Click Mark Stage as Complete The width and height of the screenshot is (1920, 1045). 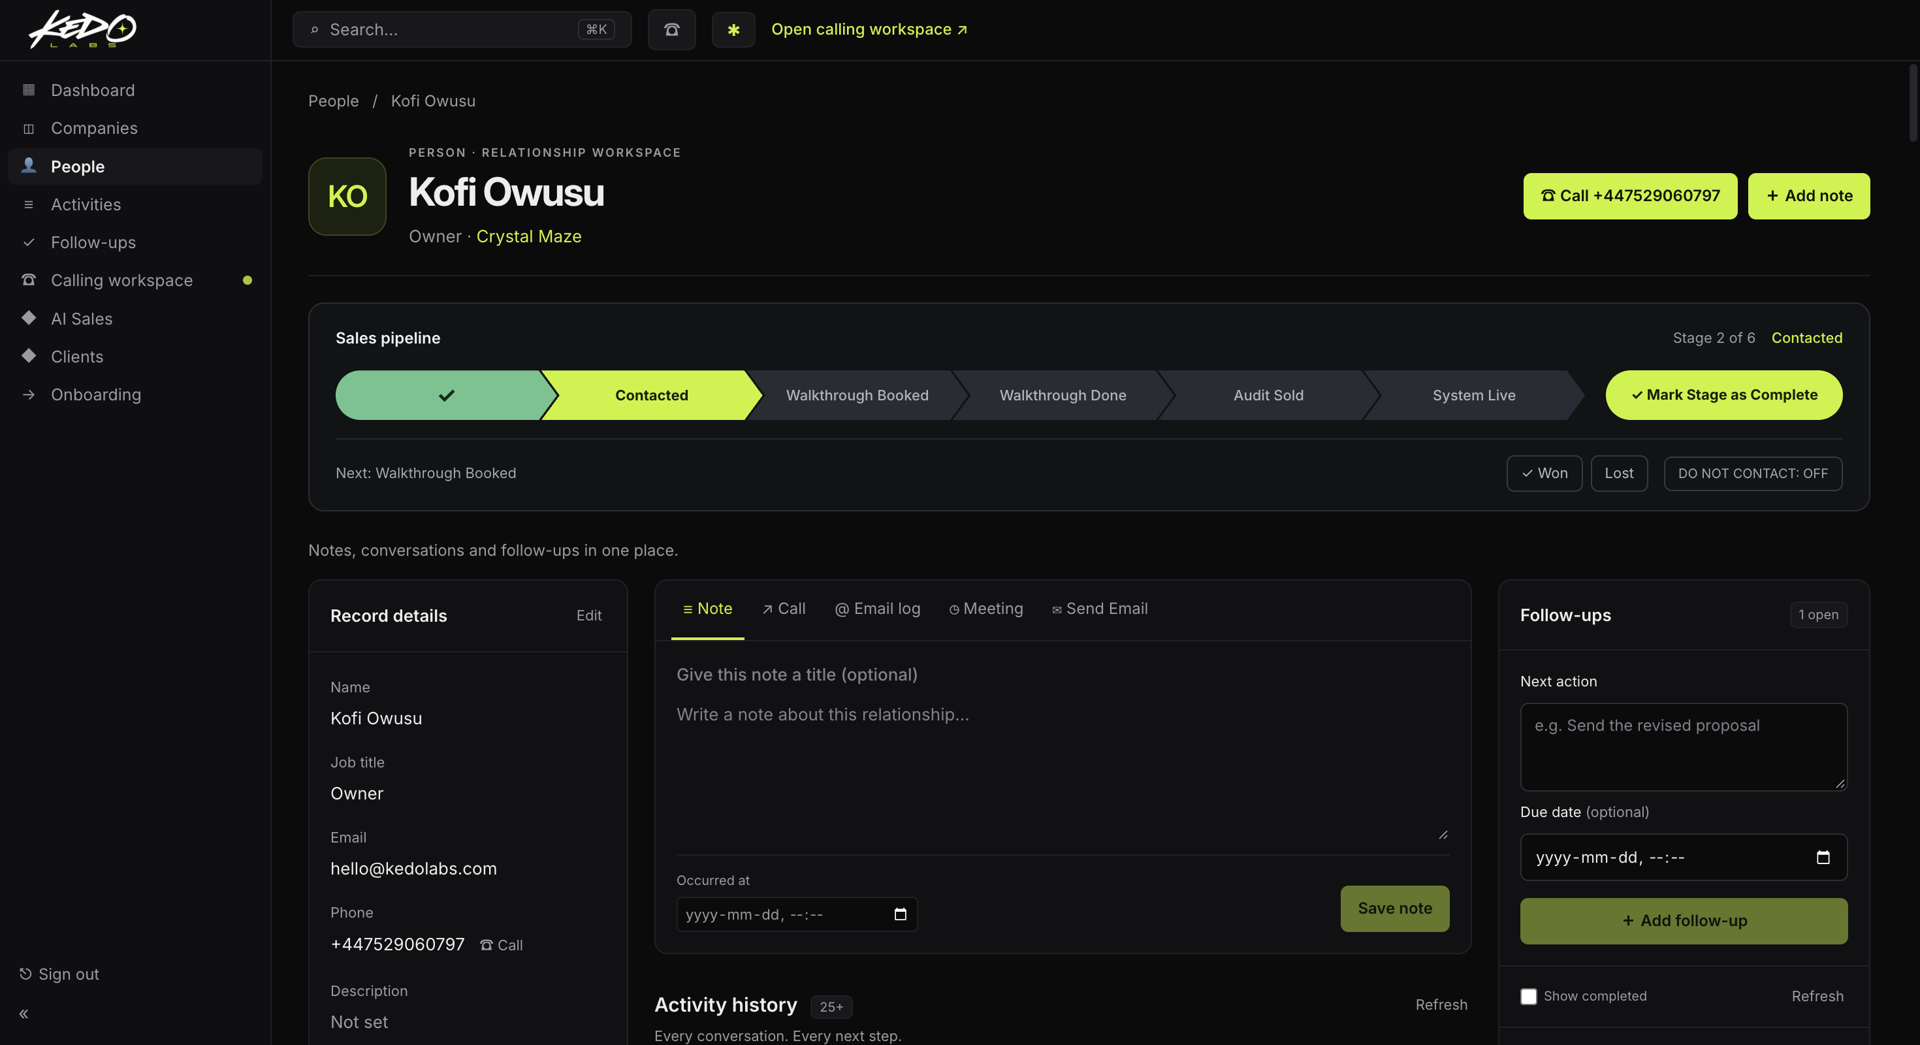coord(1724,395)
